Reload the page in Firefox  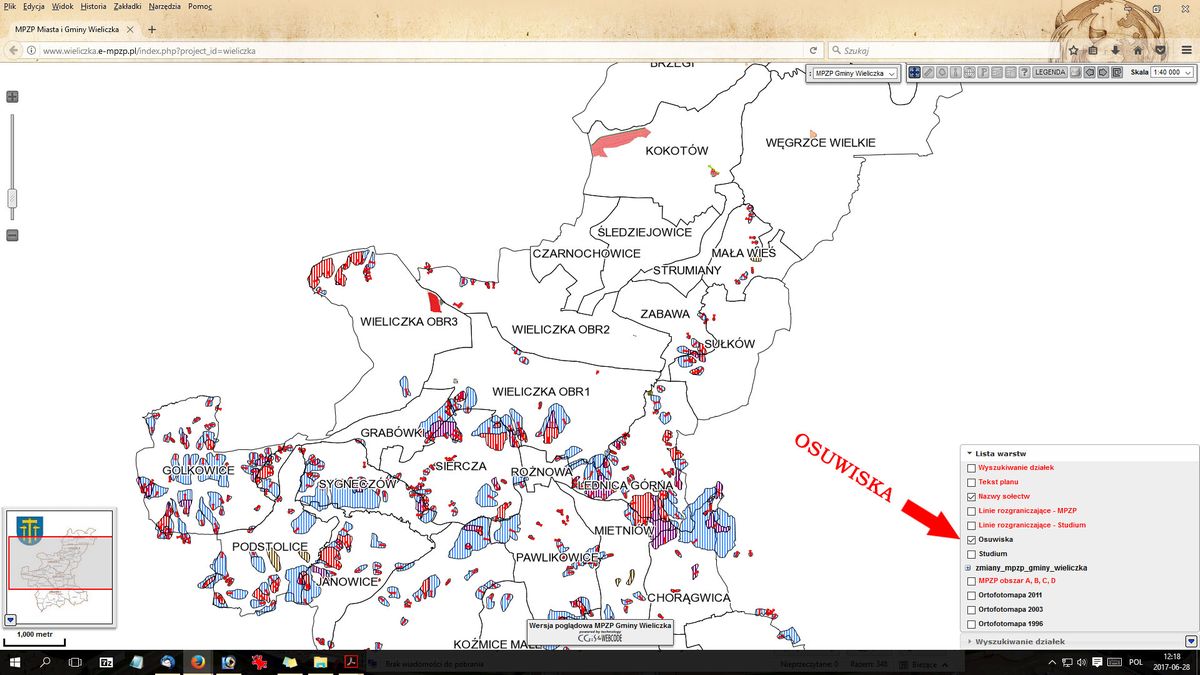coord(813,50)
